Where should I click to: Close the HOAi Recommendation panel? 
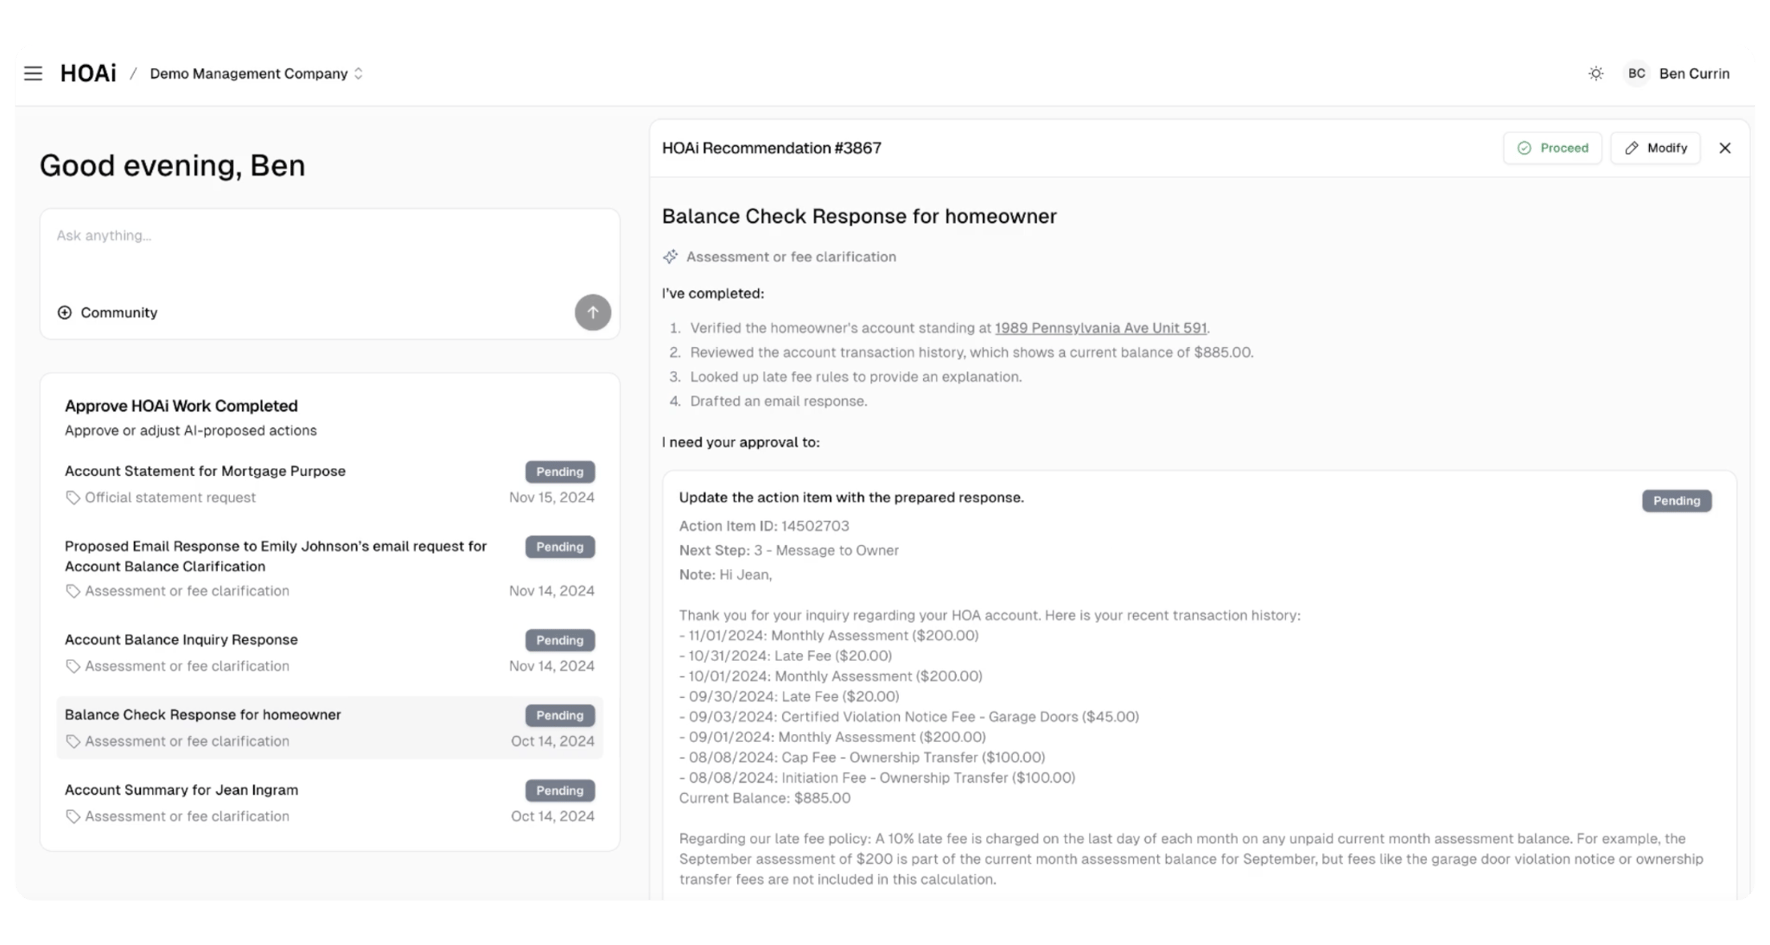click(1725, 148)
